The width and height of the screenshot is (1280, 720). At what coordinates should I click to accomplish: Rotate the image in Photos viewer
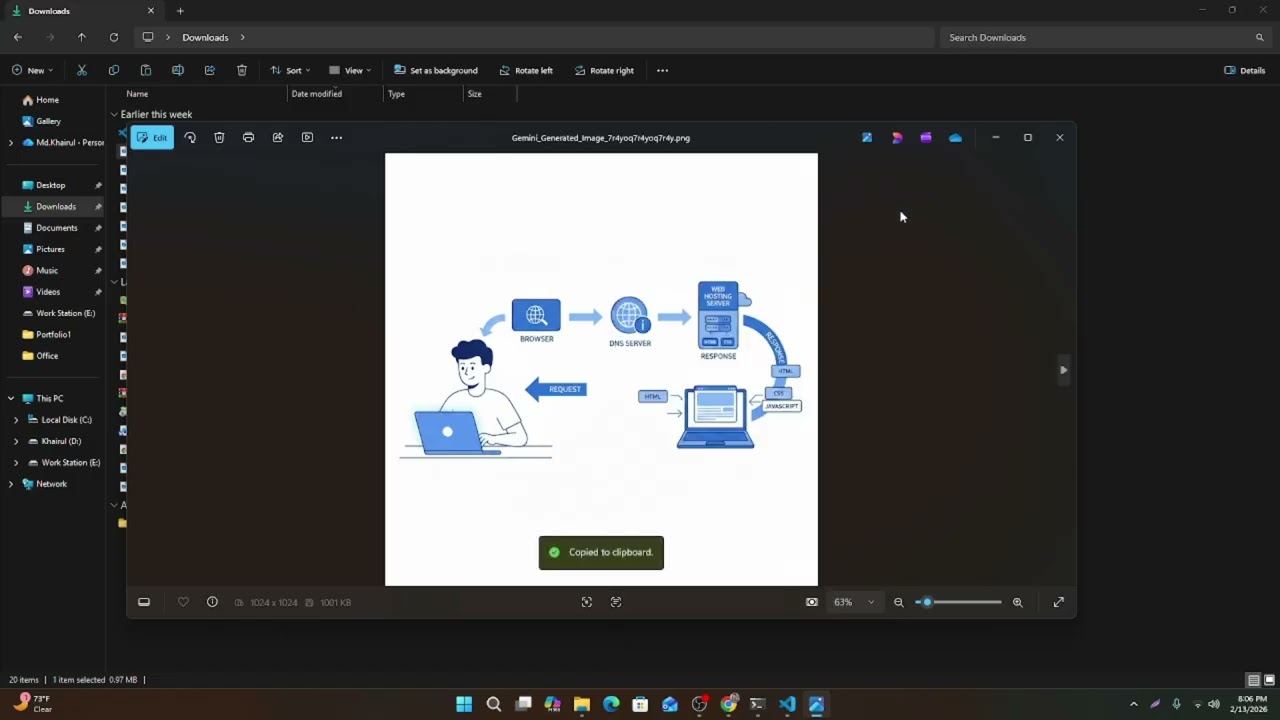click(190, 138)
